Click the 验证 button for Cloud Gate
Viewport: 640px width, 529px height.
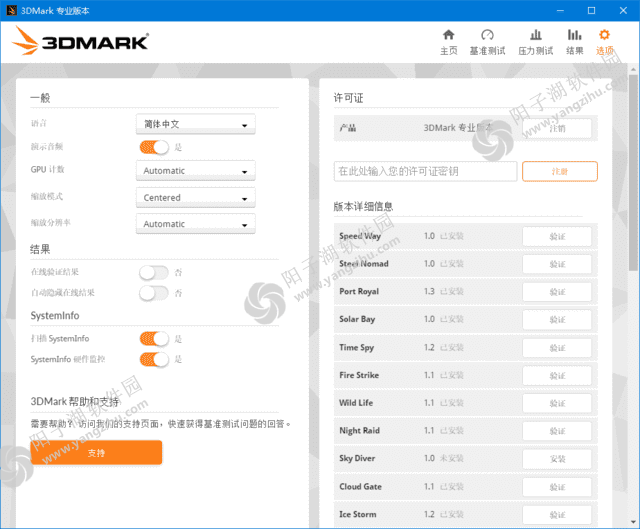(x=557, y=487)
